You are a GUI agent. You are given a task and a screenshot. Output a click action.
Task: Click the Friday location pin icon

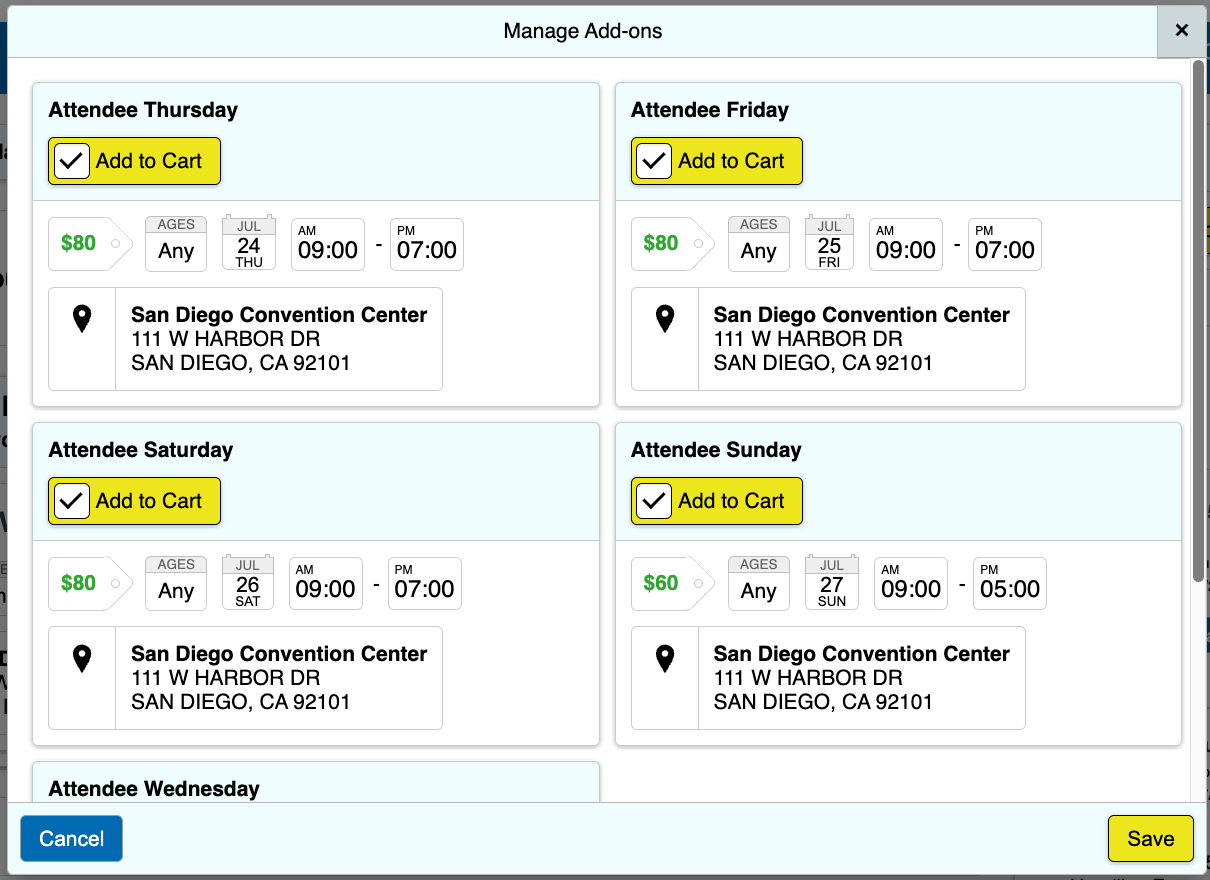[664, 319]
